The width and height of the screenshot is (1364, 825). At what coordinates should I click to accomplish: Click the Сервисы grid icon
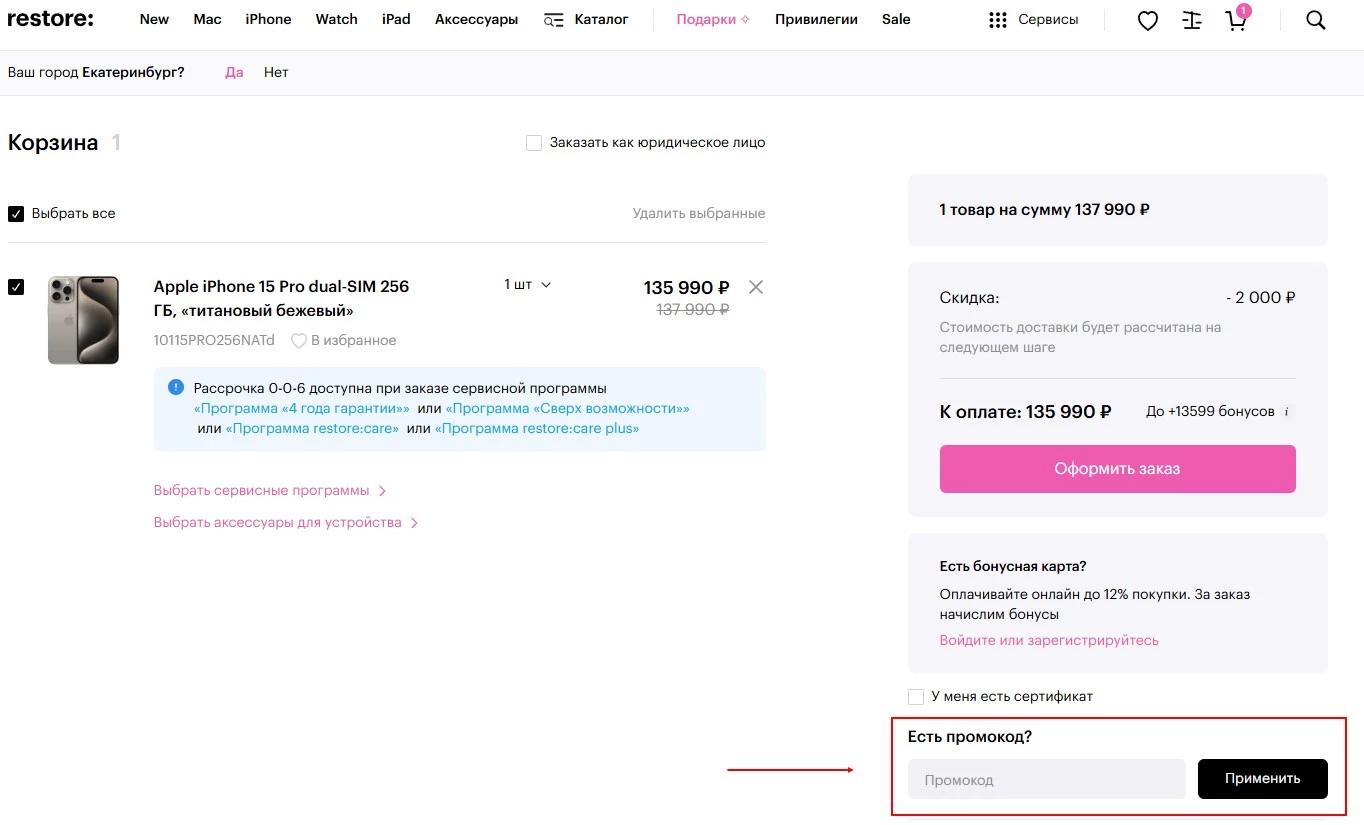997,19
